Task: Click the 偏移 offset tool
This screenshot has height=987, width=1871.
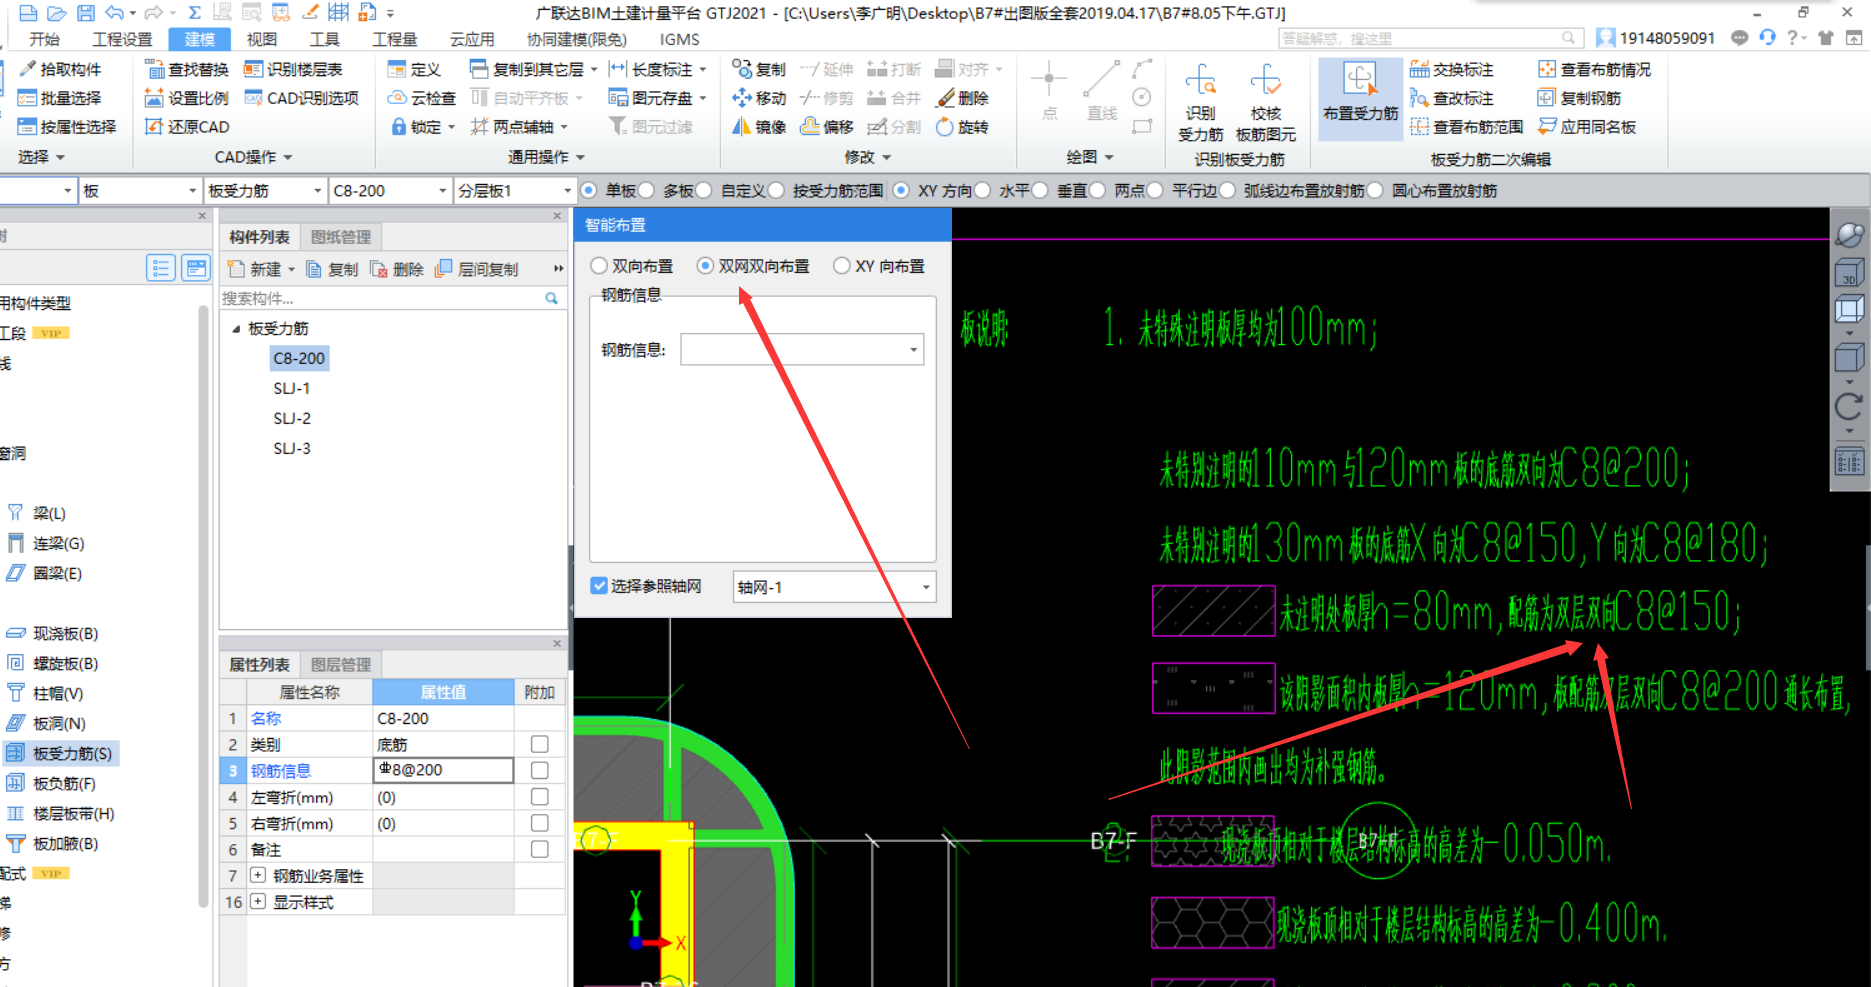Action: 827,127
